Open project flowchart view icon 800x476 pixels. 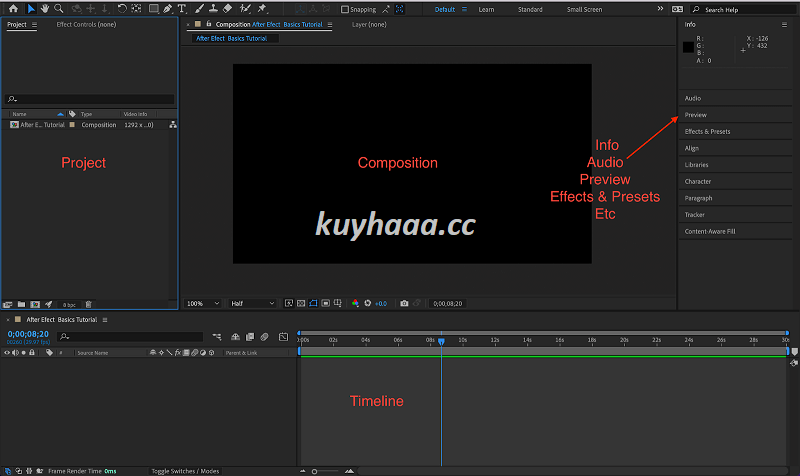point(173,124)
